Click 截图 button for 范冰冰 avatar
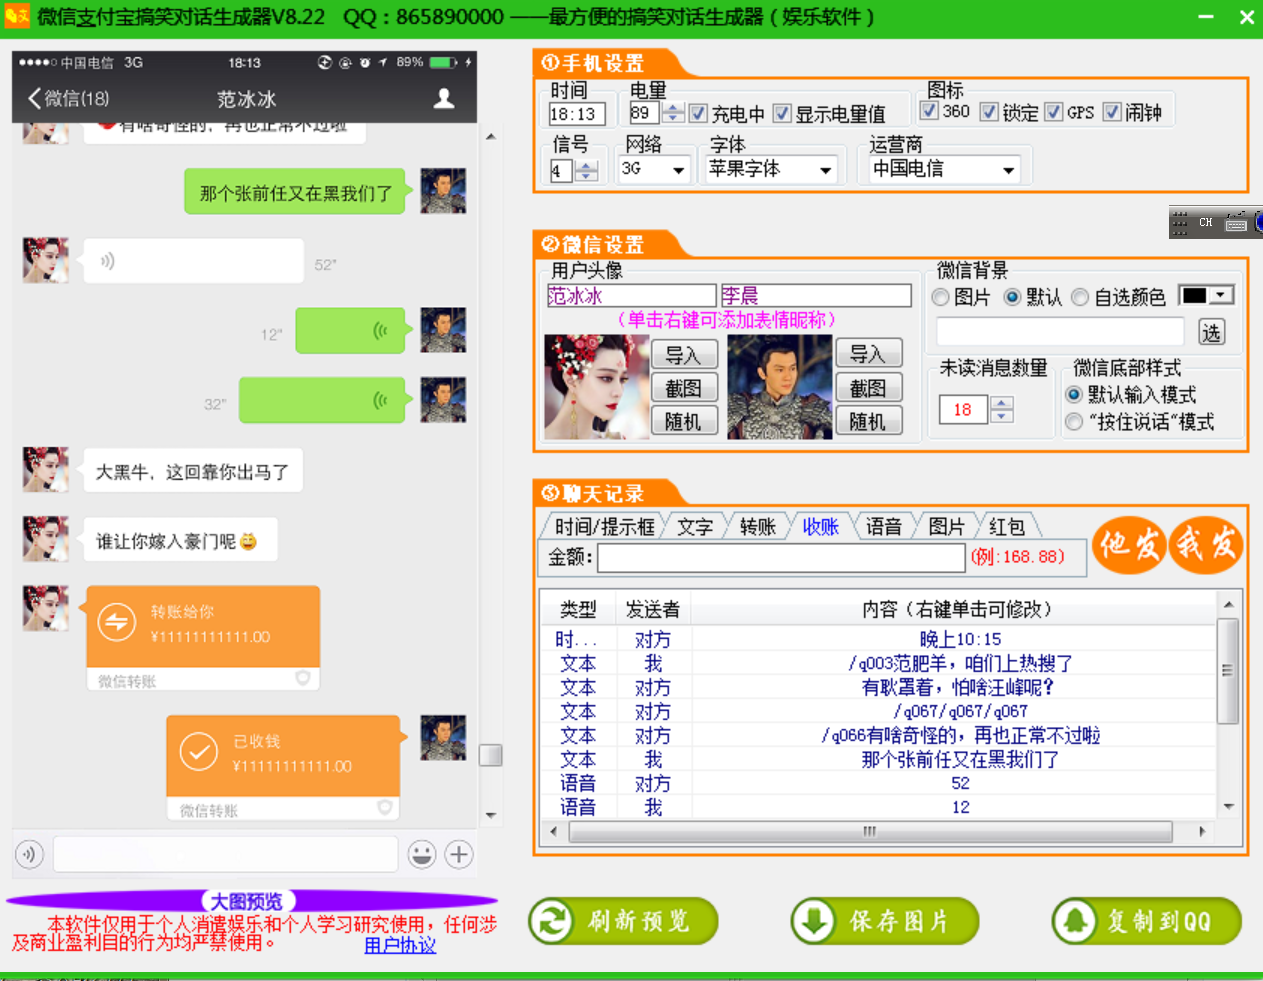The height and width of the screenshot is (981, 1263). 684,388
